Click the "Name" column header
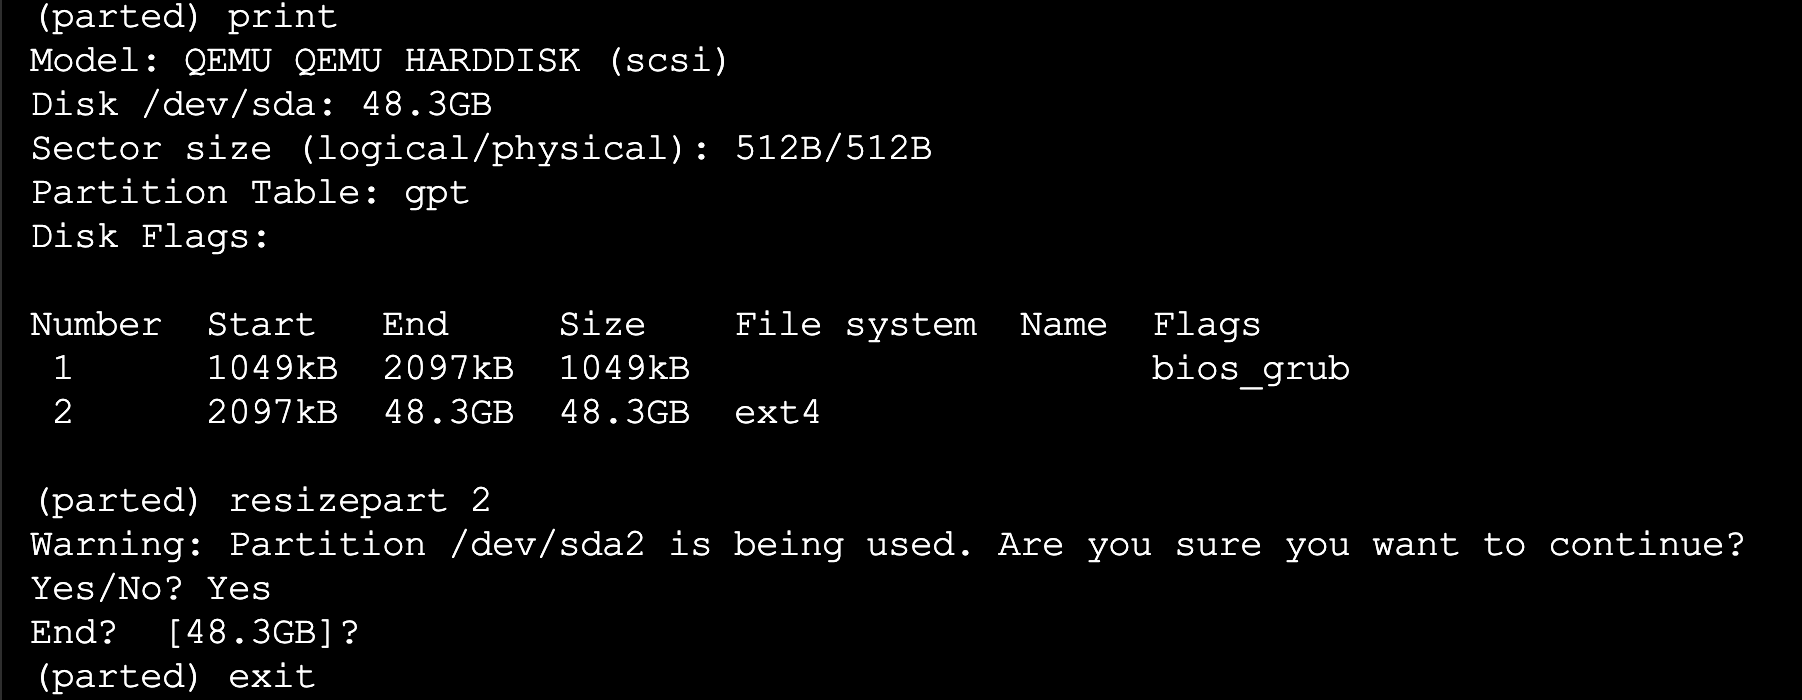 1063,325
